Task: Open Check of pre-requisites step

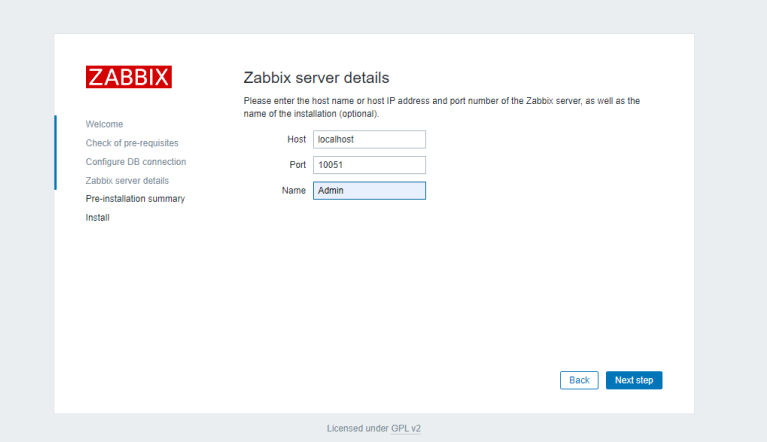Action: 132,143
